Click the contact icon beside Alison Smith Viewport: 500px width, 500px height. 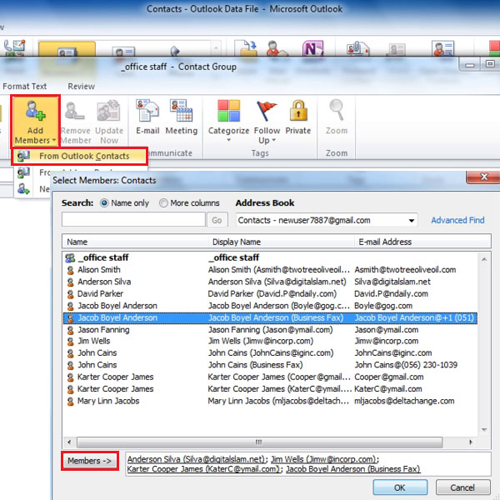point(70,270)
